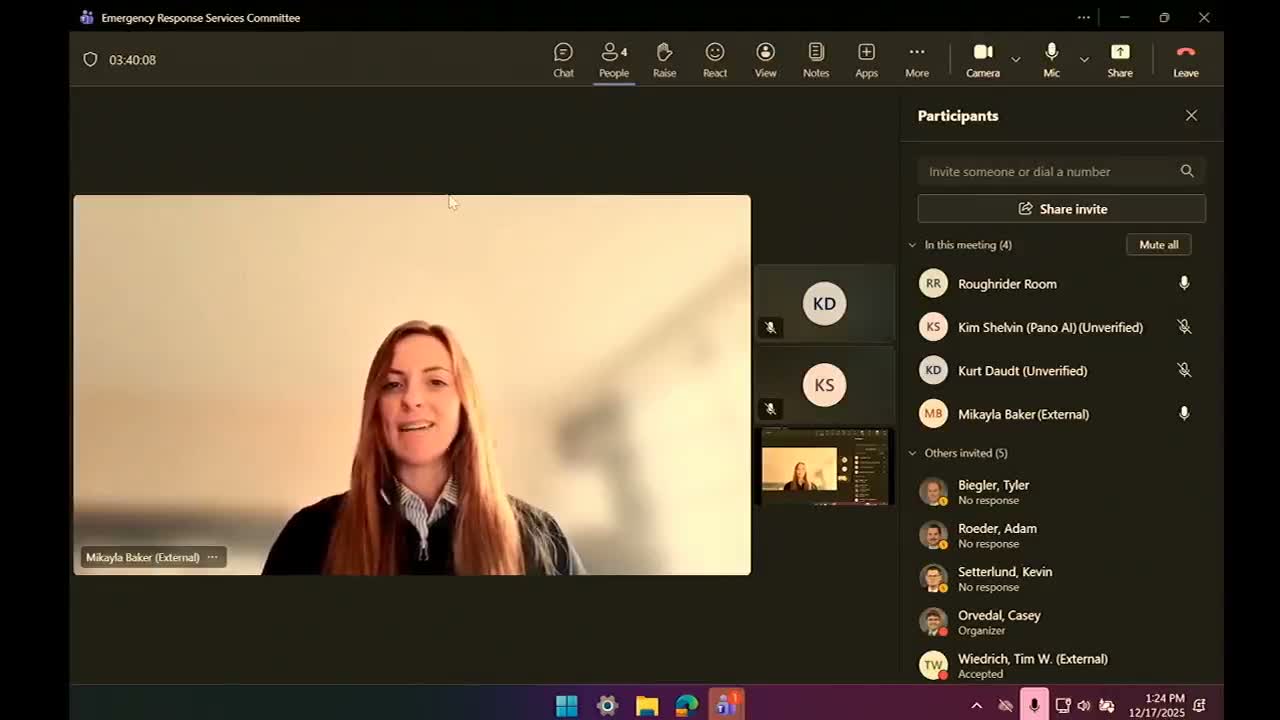Open More actions in toolbar

pos(916,59)
